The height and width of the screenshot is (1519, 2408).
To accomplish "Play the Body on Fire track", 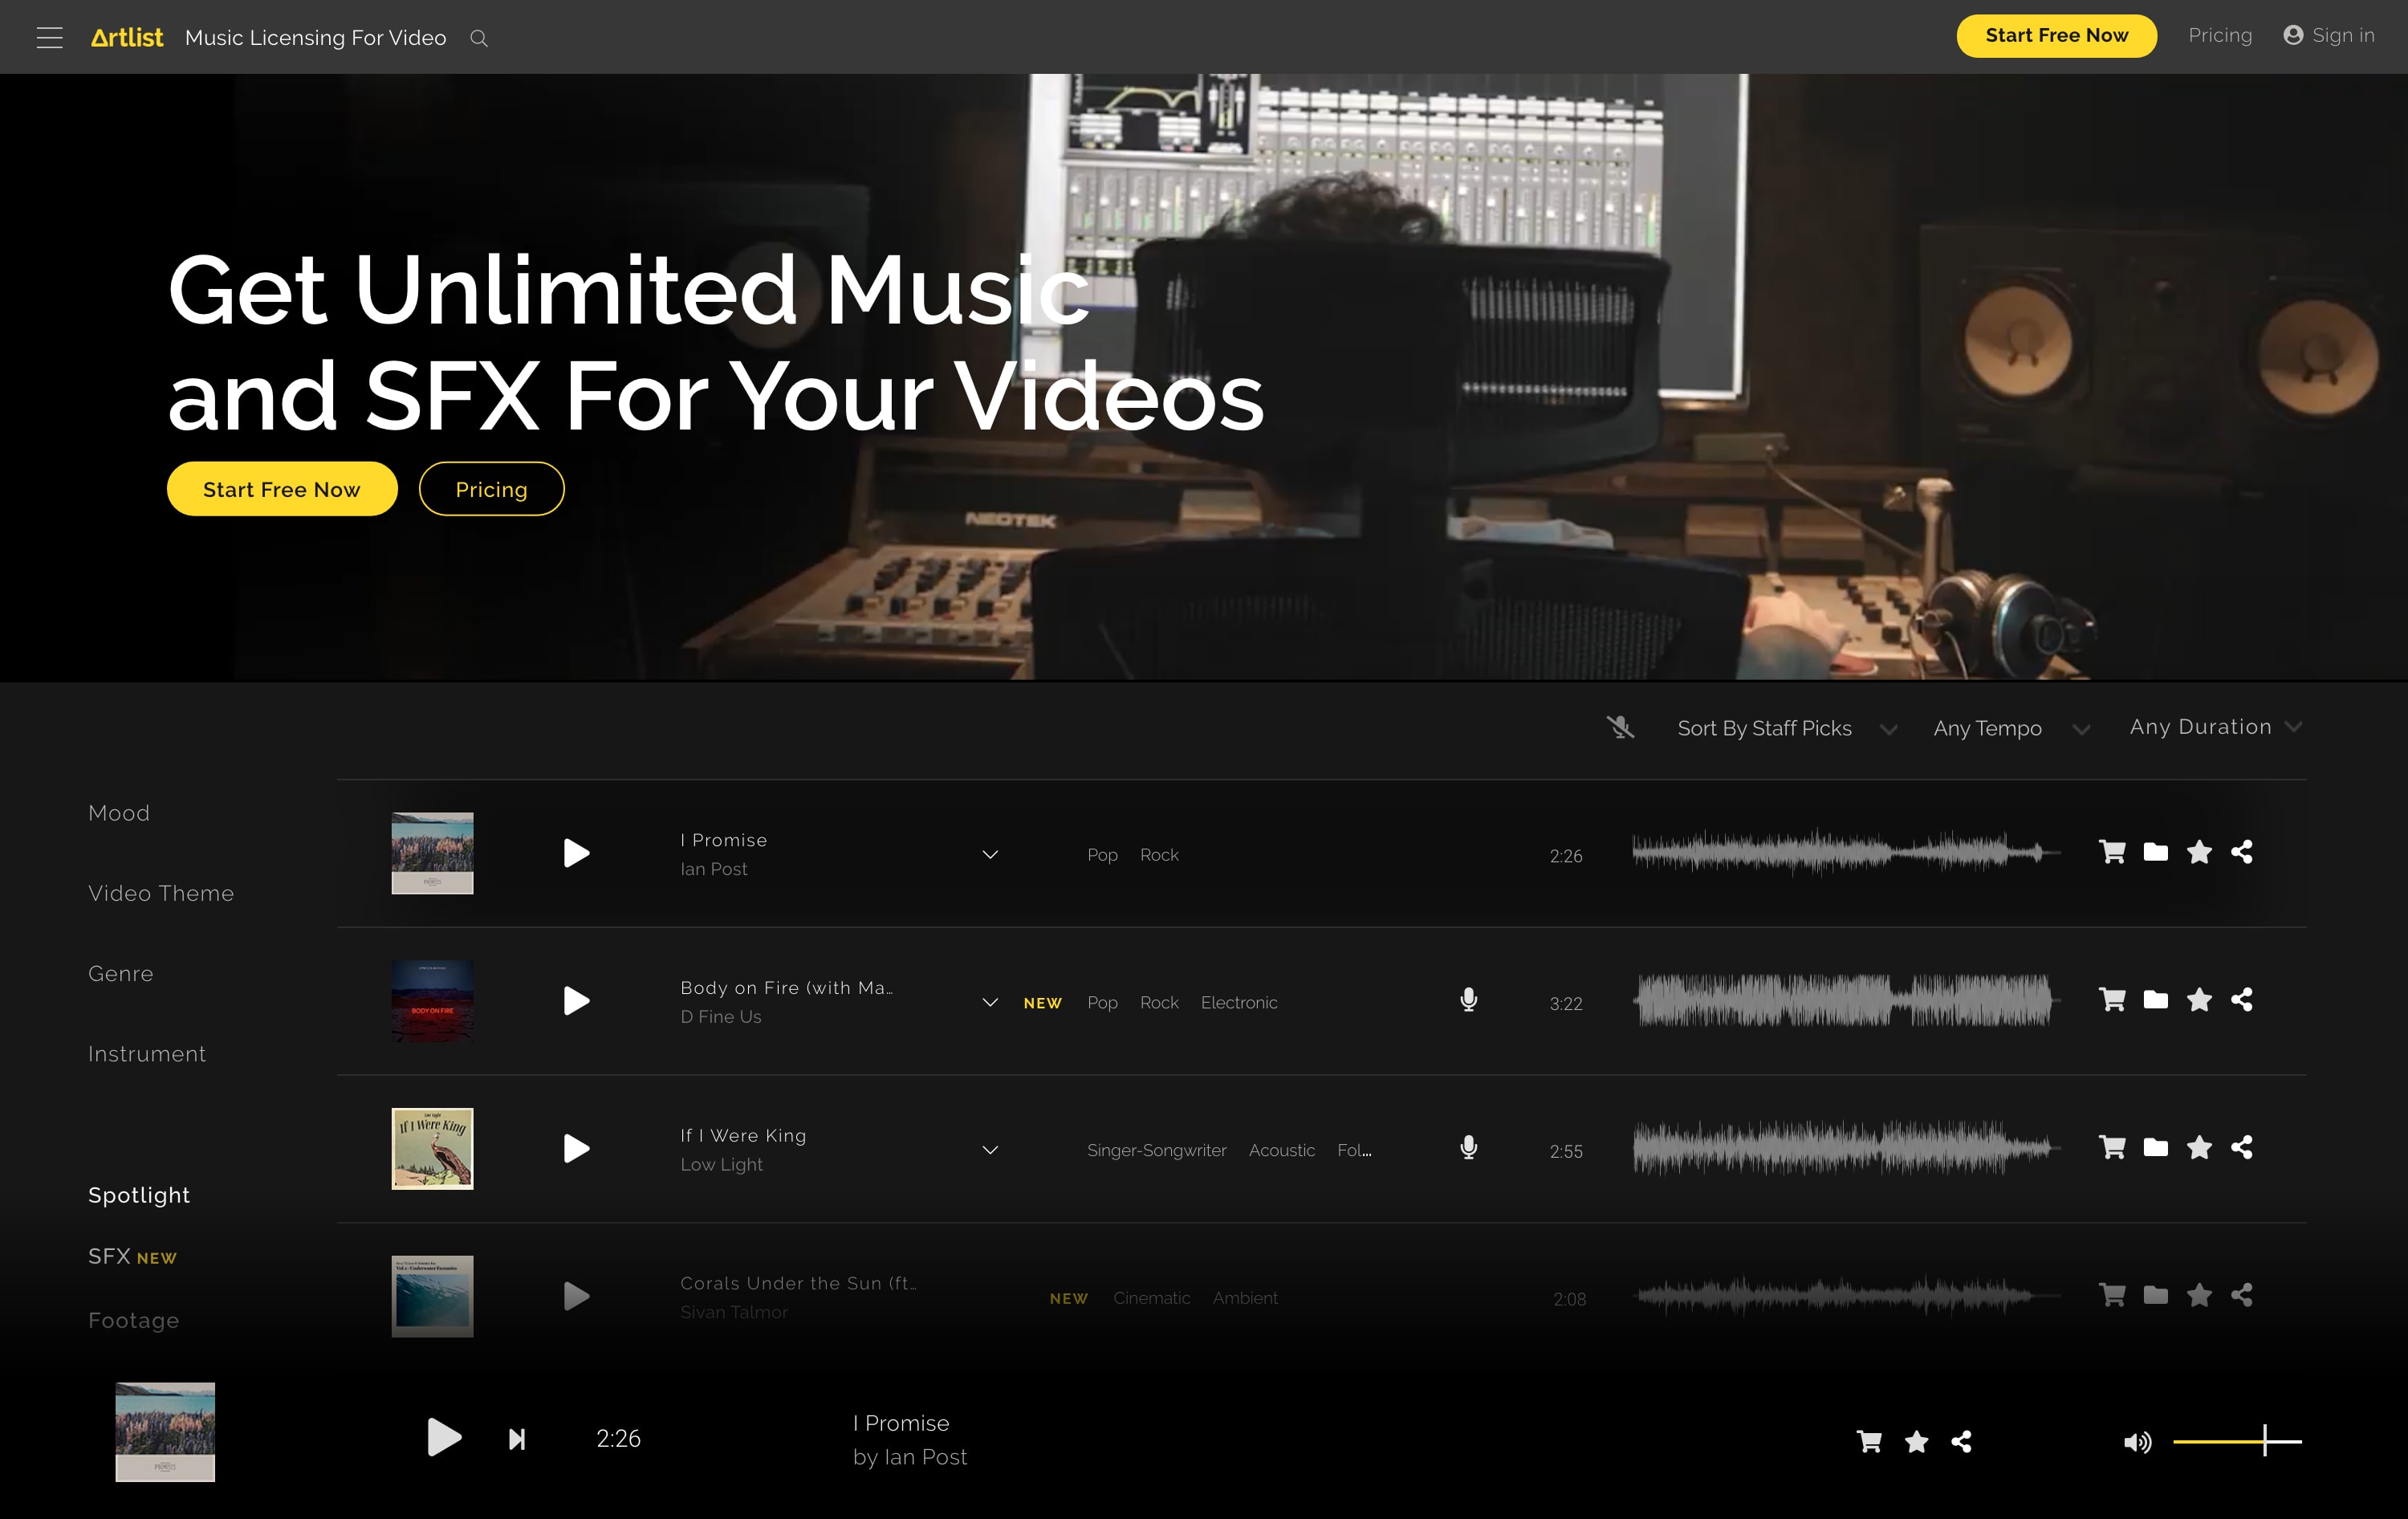I will pyautogui.click(x=576, y=1001).
